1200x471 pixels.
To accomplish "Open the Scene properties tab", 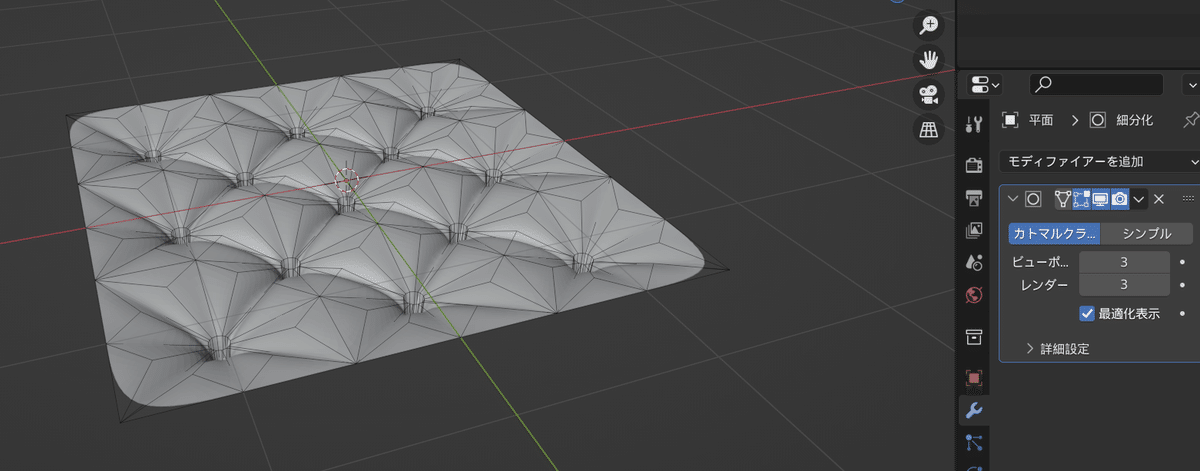I will [x=974, y=262].
